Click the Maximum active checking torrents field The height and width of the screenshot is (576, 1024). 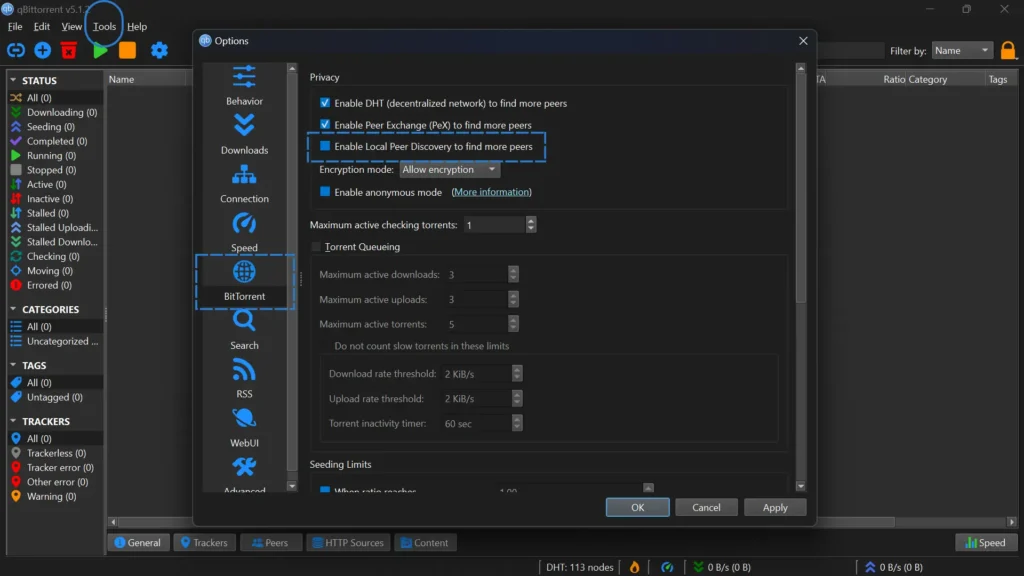(494, 225)
